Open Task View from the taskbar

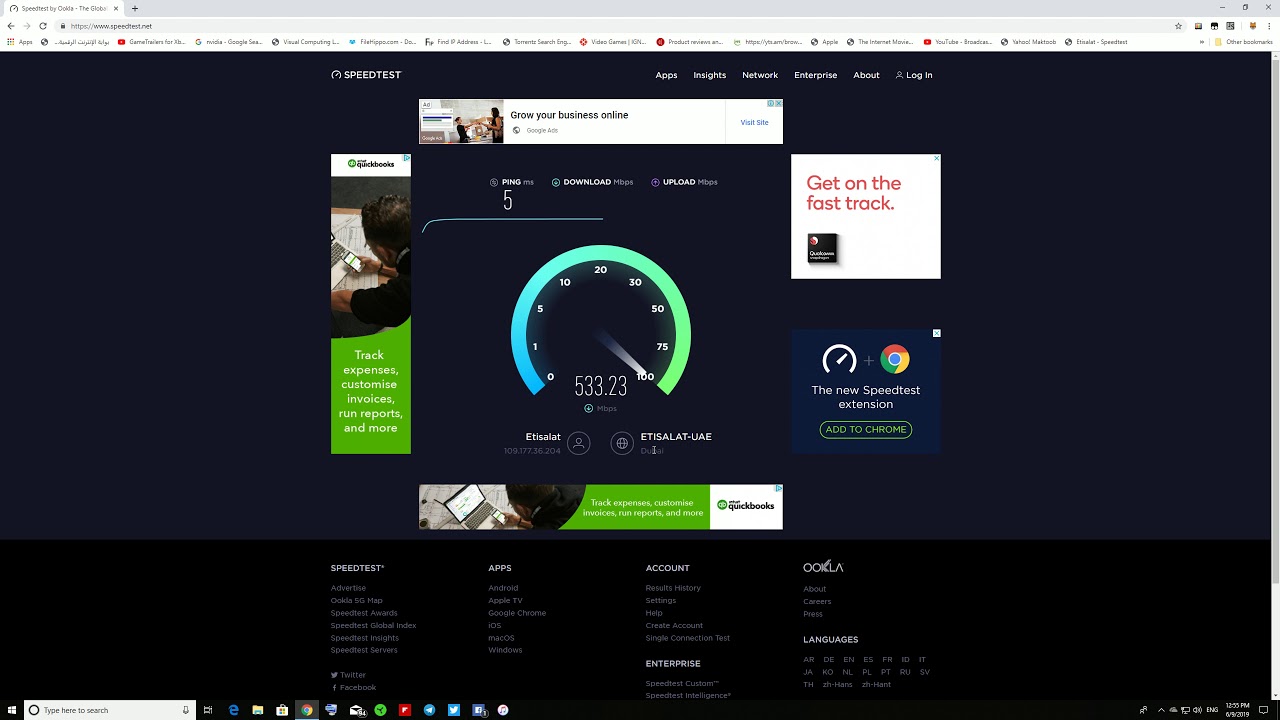pyautogui.click(x=208, y=710)
